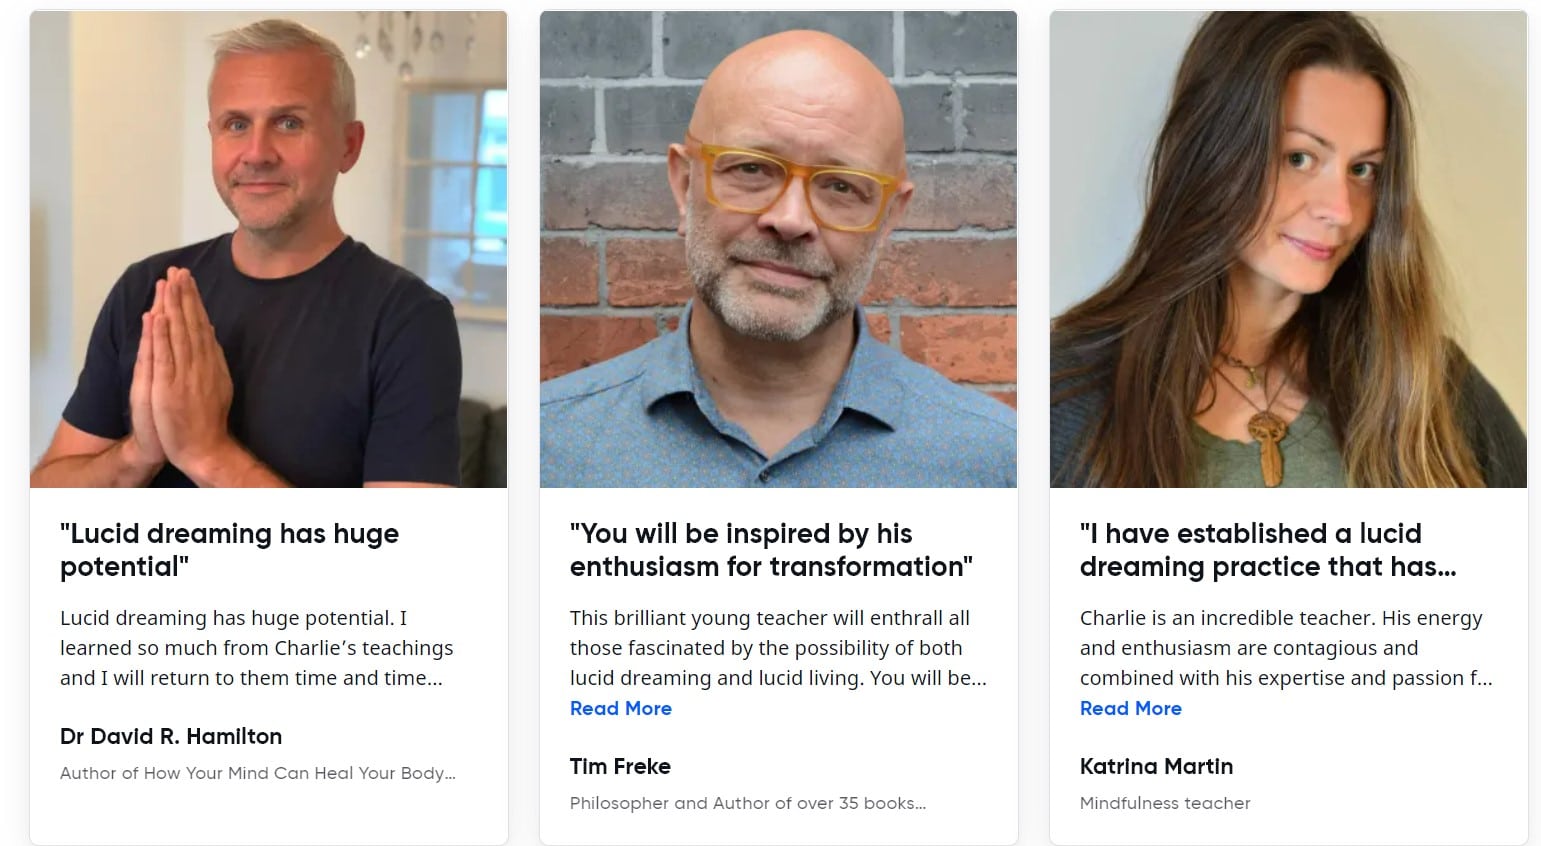Open Katrina Martin's photo
The image size is (1541, 846).
click(x=1288, y=250)
